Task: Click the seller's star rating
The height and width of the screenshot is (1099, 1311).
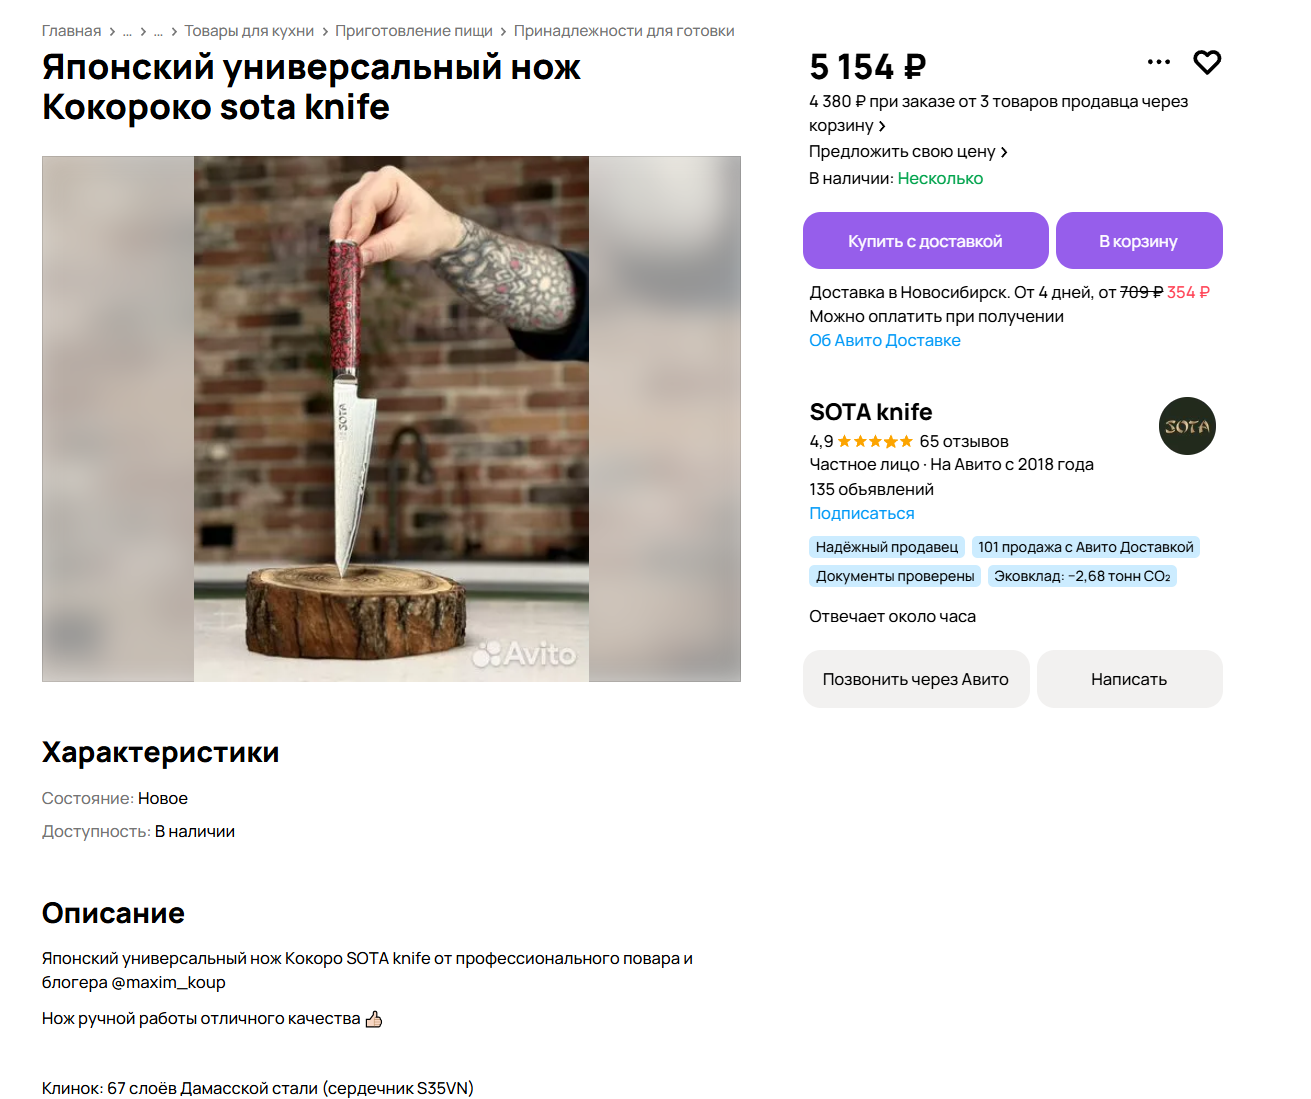Action: tap(875, 441)
